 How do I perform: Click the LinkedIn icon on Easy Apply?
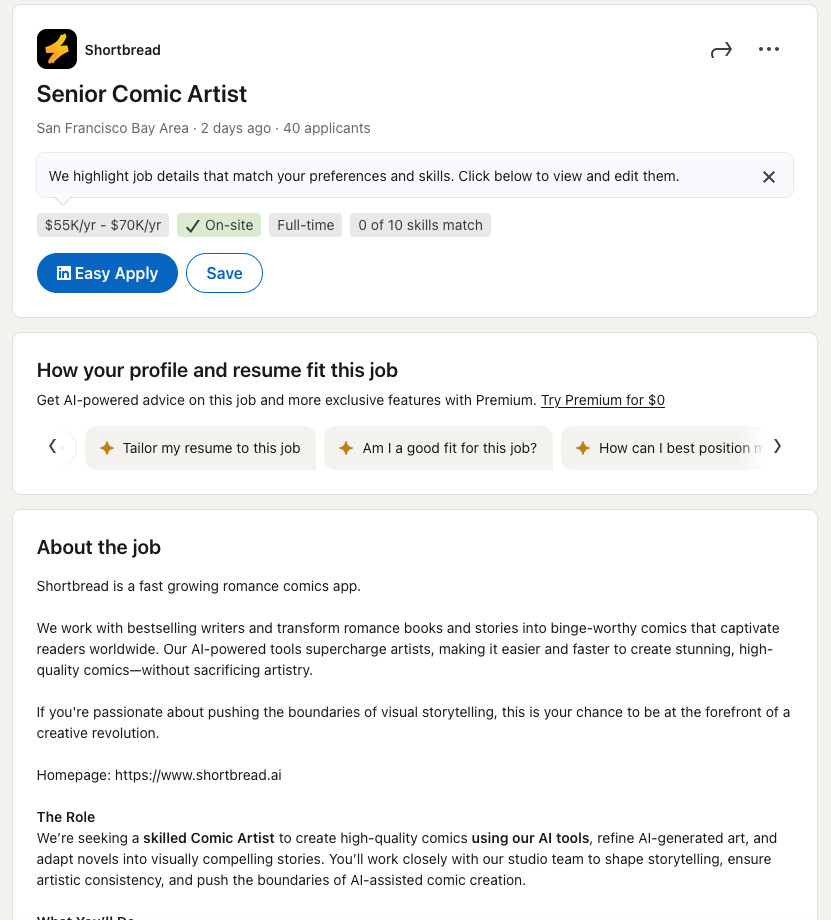(x=63, y=273)
